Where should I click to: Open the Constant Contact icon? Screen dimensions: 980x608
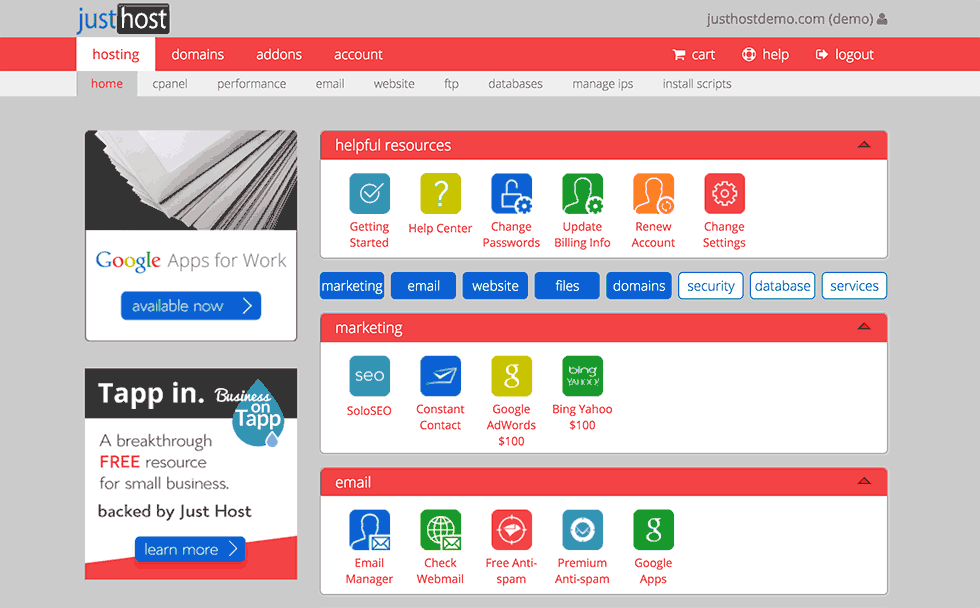(x=441, y=376)
